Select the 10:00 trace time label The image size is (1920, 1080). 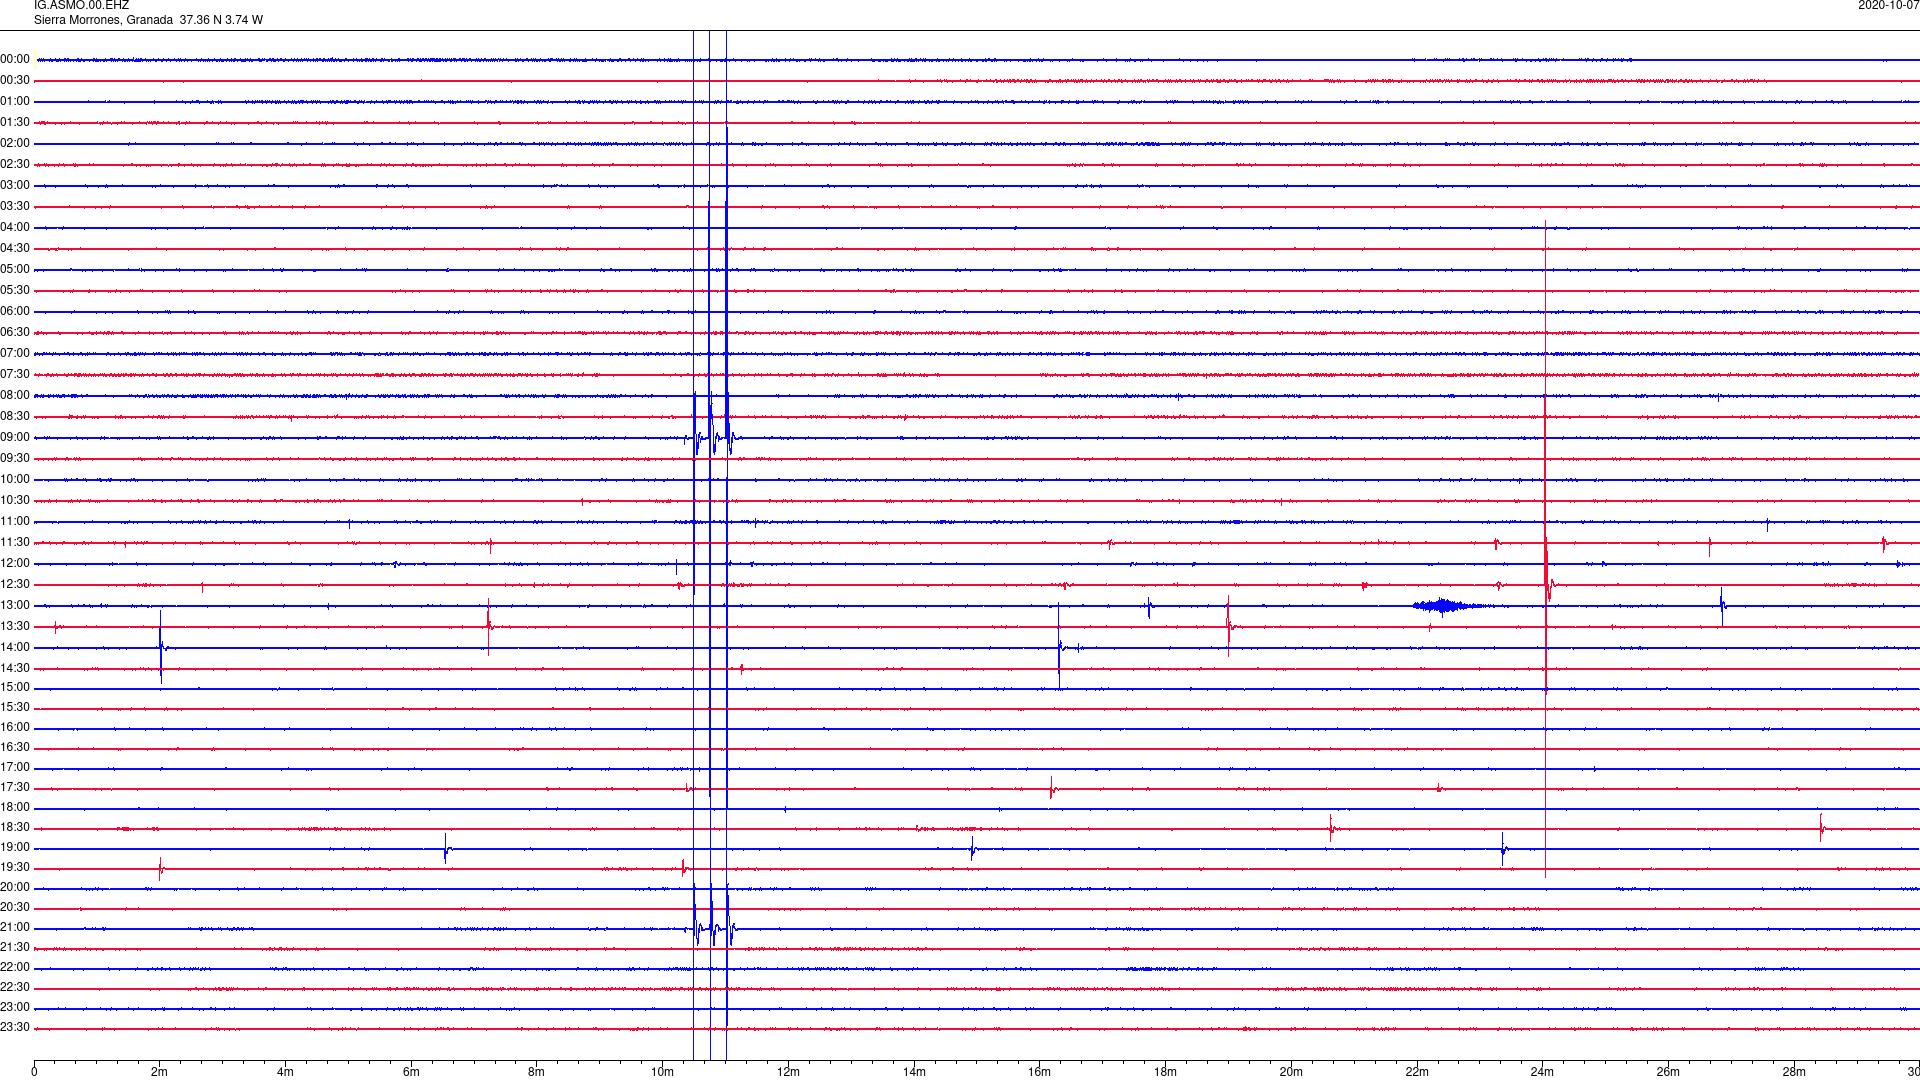point(15,480)
